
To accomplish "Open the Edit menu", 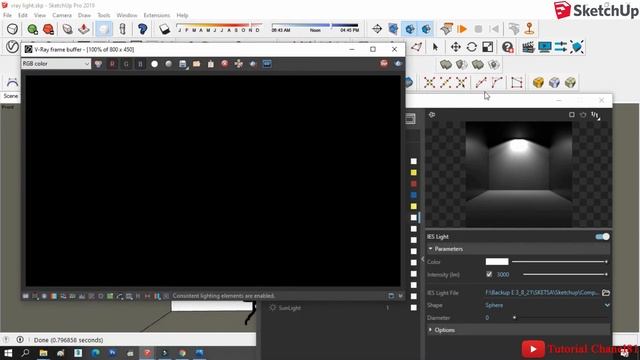I will [x=23, y=15].
